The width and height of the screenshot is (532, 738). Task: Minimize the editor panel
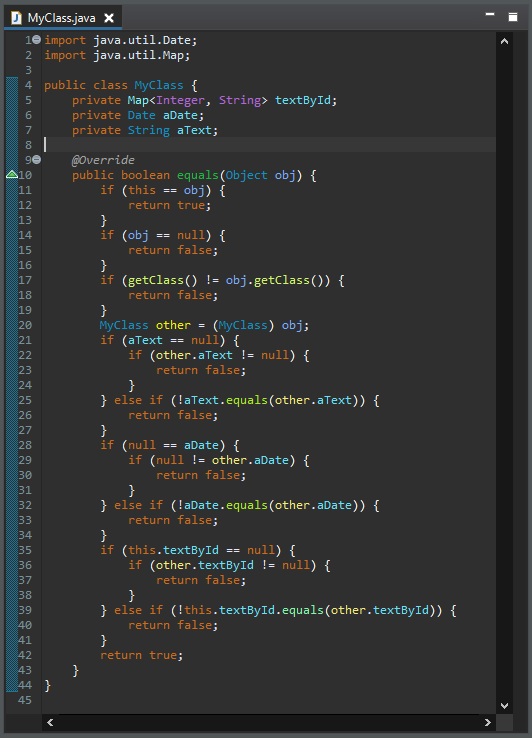click(490, 15)
